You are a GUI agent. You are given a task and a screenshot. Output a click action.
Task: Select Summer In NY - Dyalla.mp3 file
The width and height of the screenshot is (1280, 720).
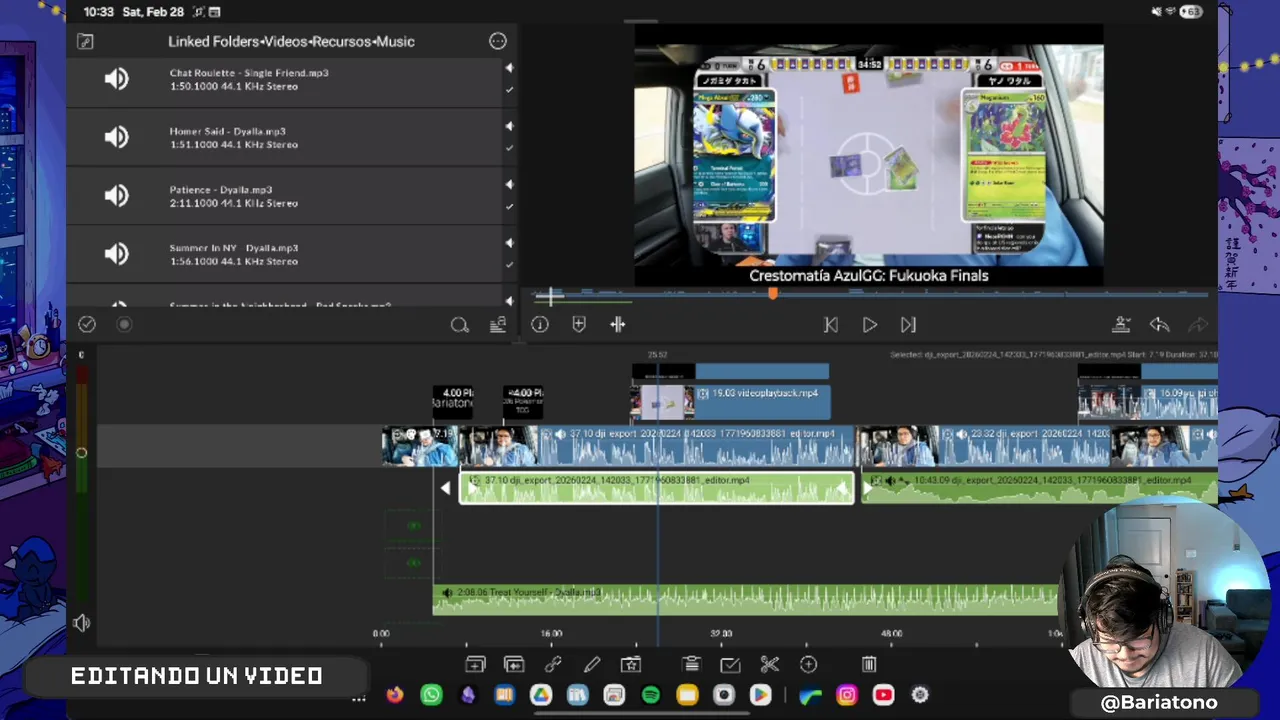click(x=234, y=248)
